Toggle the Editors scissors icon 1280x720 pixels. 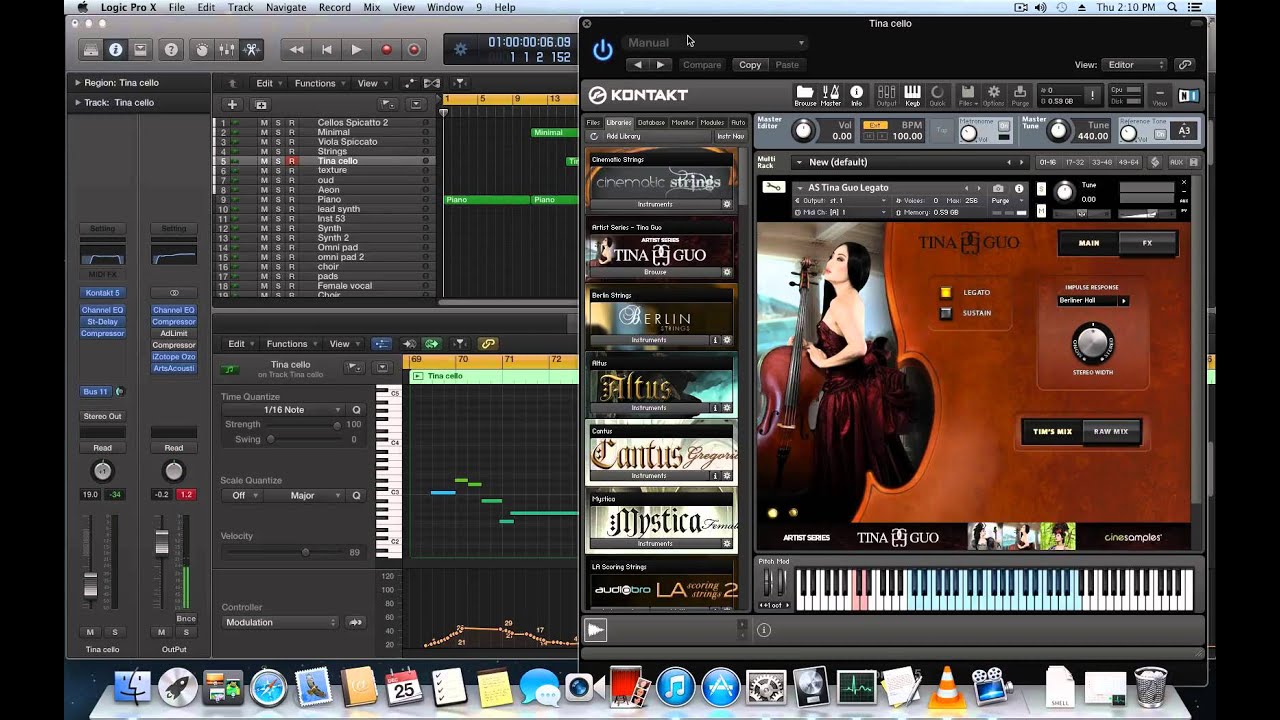(251, 49)
